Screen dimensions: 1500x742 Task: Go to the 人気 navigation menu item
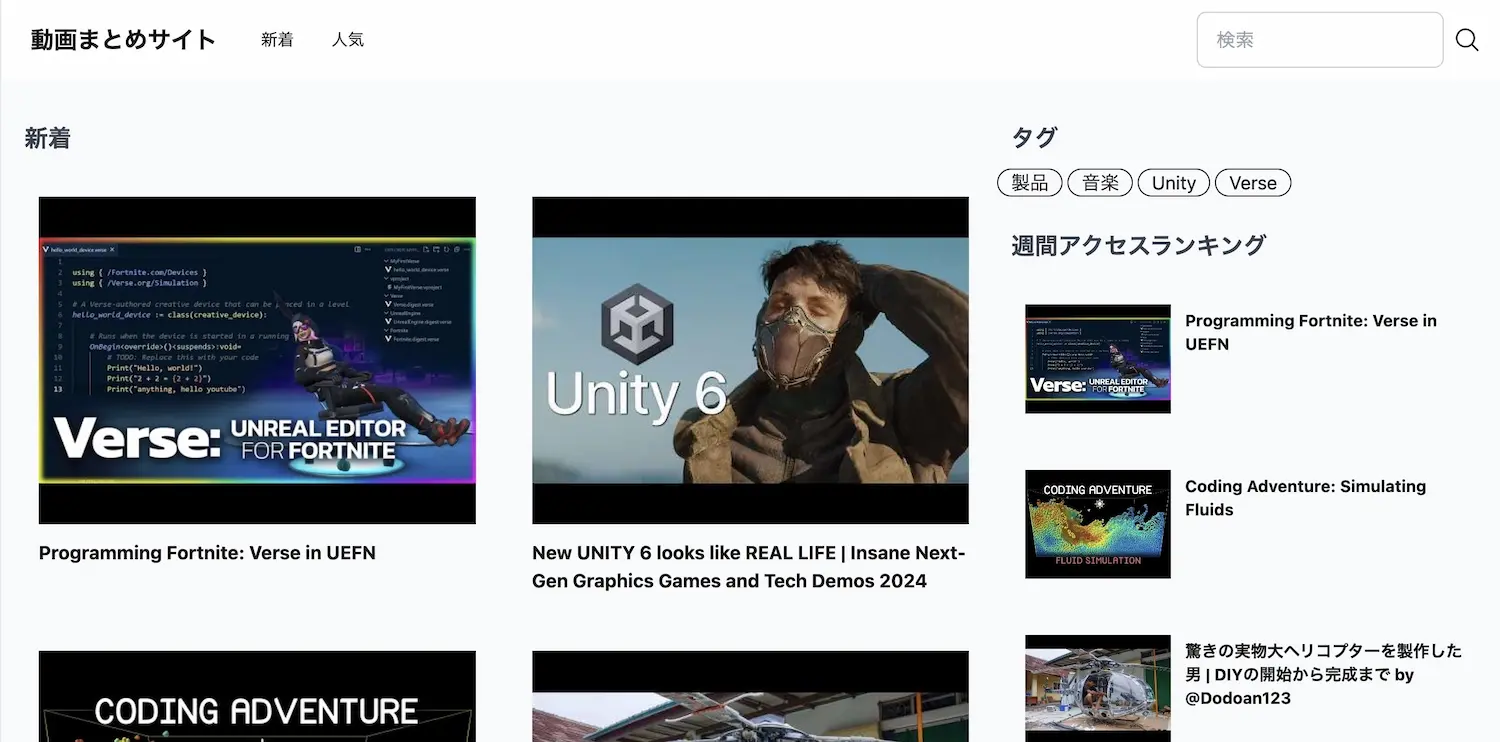(x=348, y=40)
